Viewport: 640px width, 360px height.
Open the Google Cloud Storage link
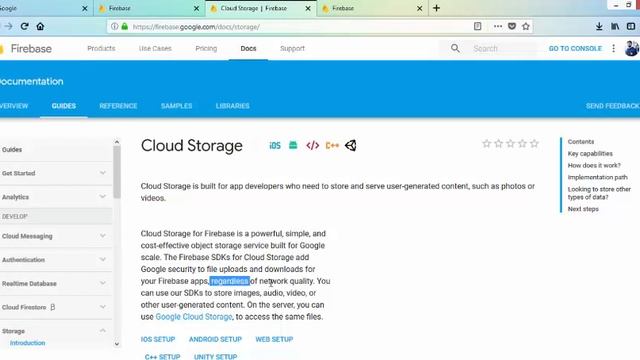[194, 317]
